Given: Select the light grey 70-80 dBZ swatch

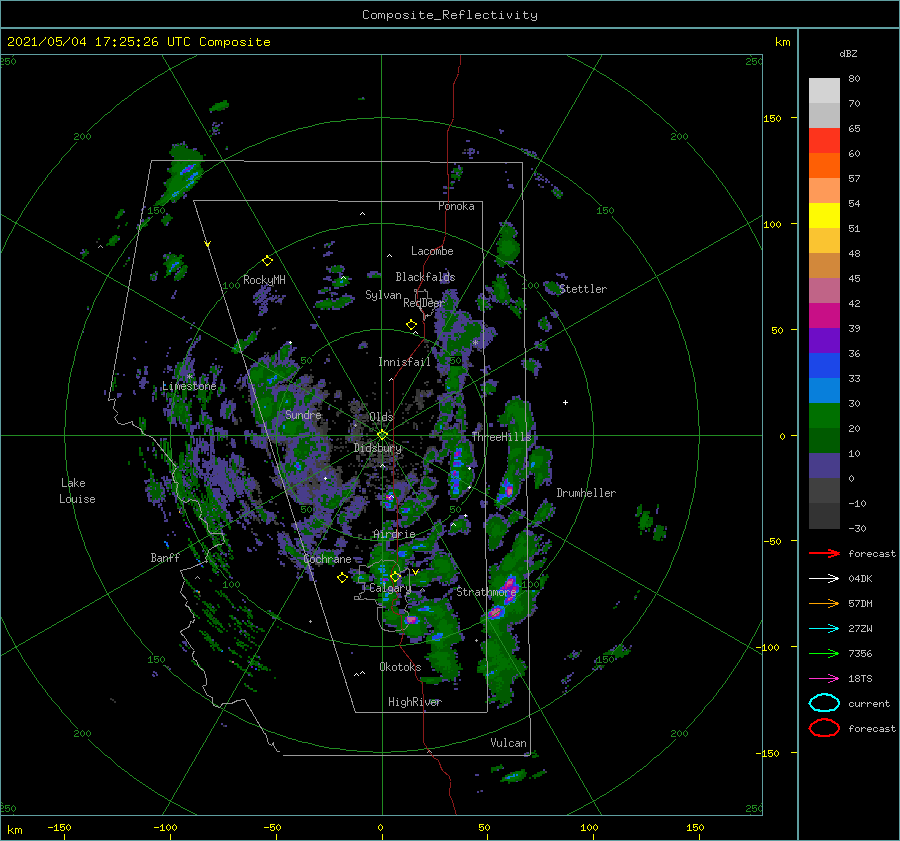Looking at the screenshot, I should pyautogui.click(x=824, y=91).
